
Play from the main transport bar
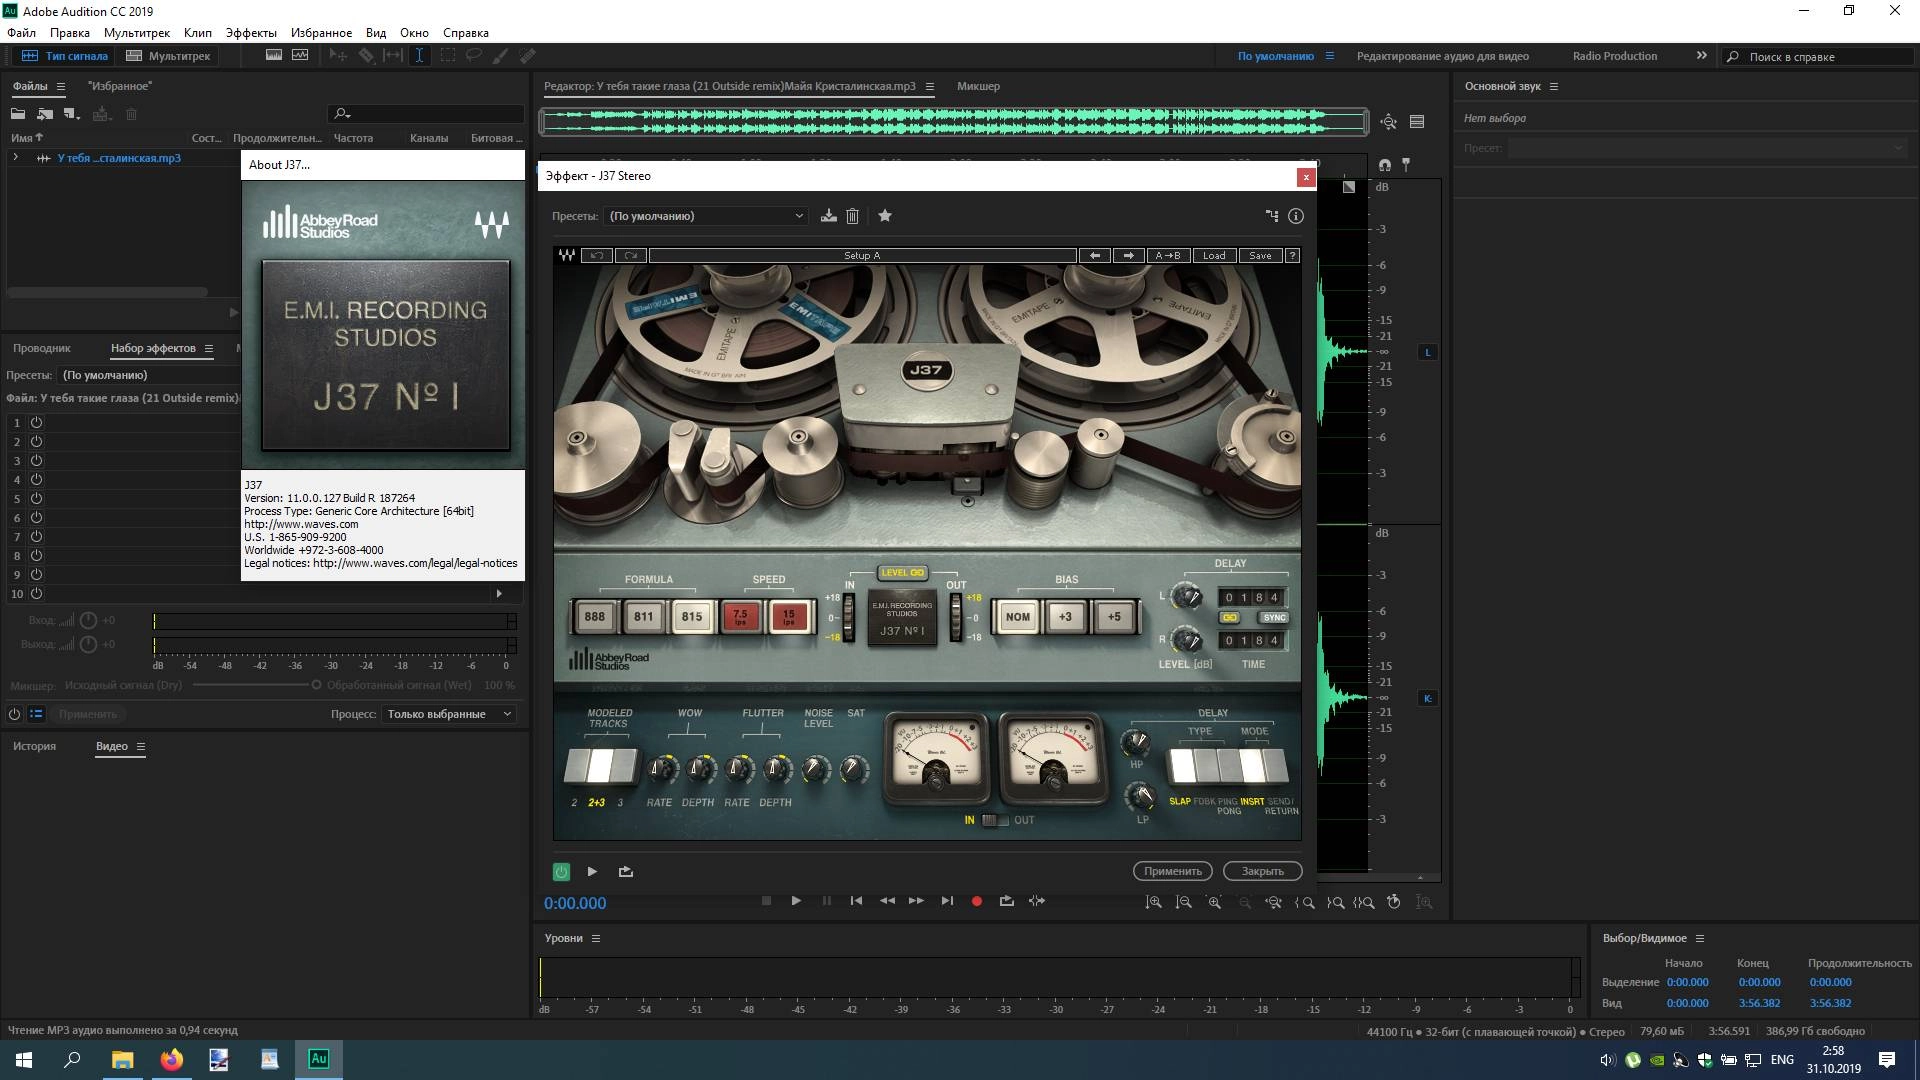pyautogui.click(x=796, y=901)
